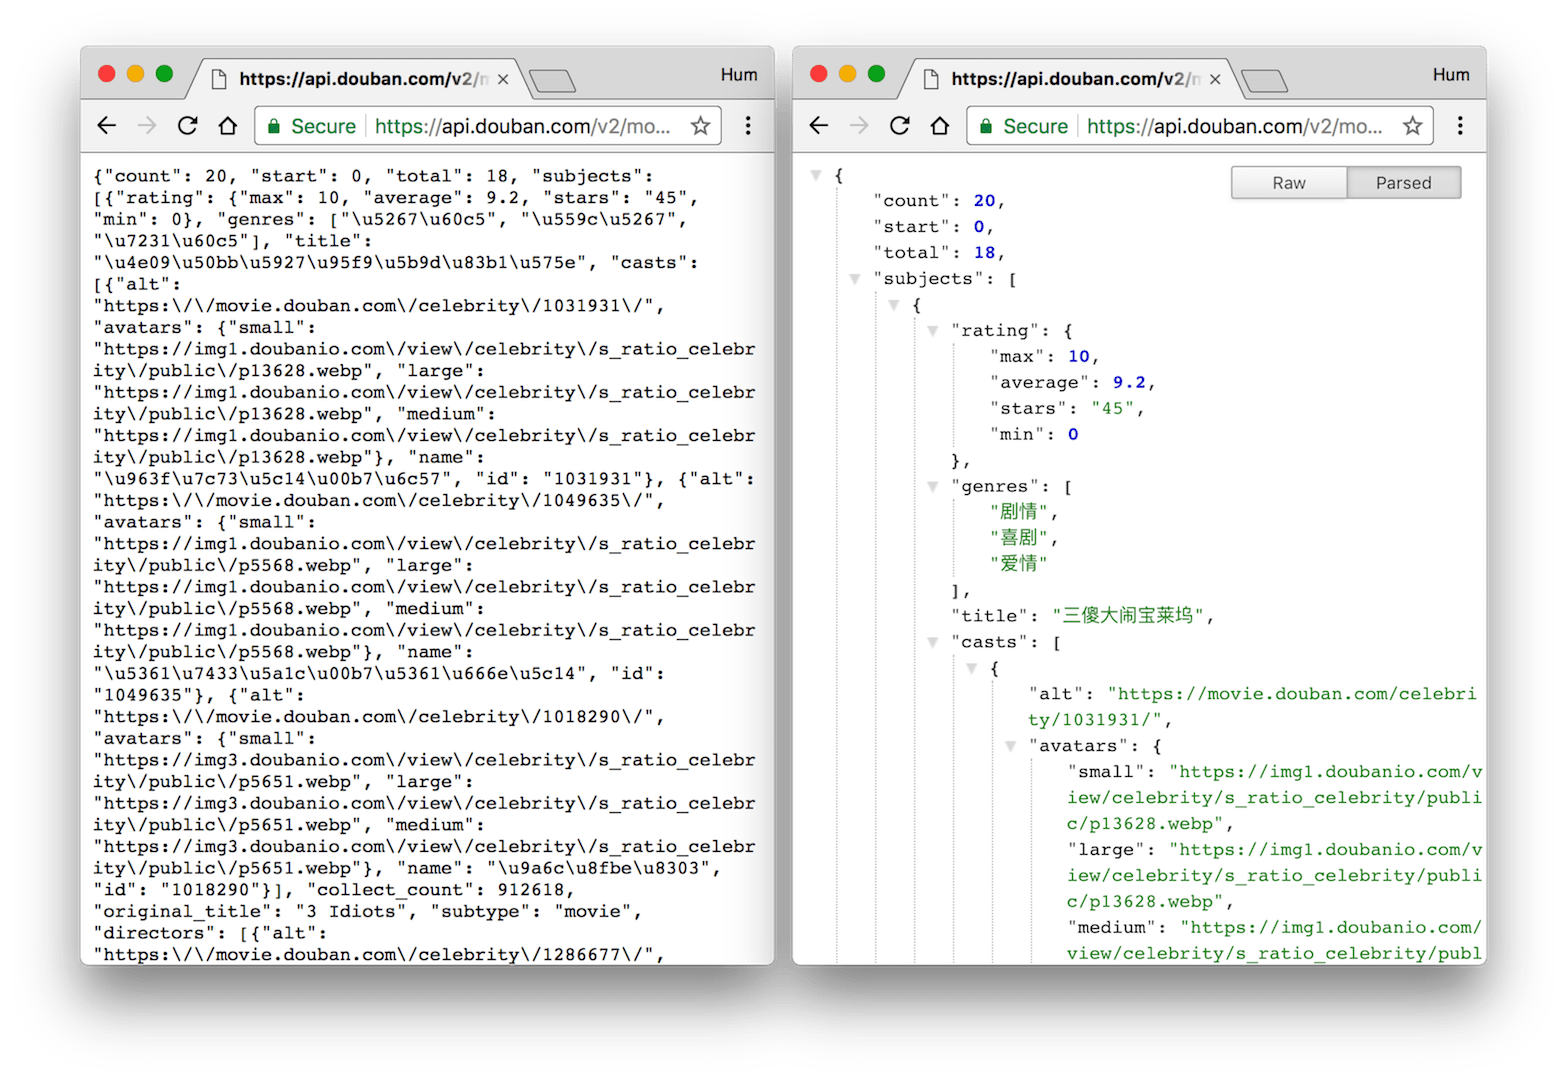Reload the page in right browser window

point(899,126)
